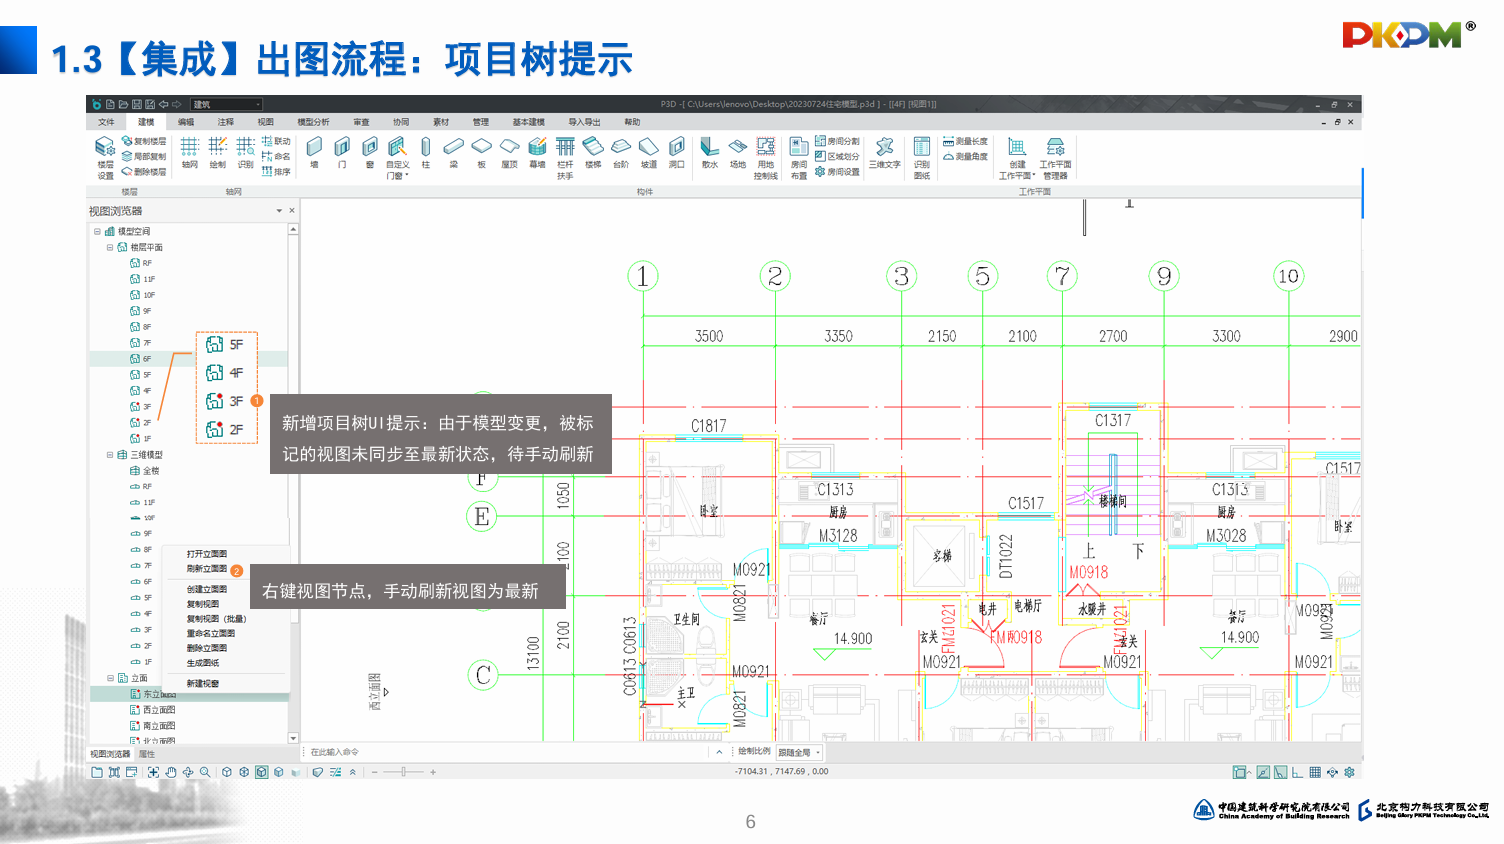
Task: Open the 创建工作平面 dropdown
Action: point(1017,158)
